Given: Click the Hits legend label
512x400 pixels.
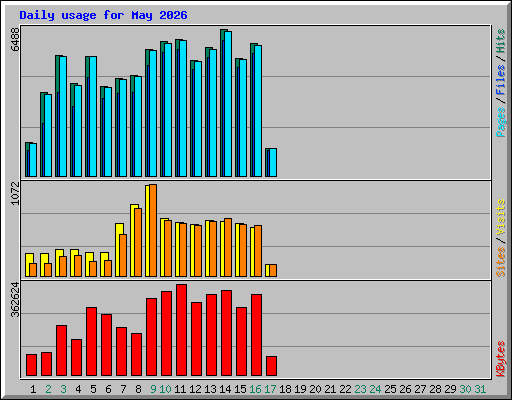Looking at the screenshot, I should tap(501, 41).
